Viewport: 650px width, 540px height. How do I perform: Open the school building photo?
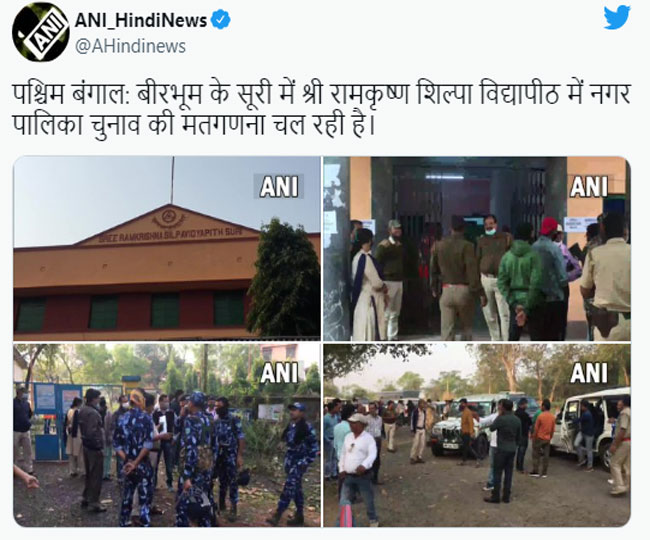pyautogui.click(x=167, y=248)
